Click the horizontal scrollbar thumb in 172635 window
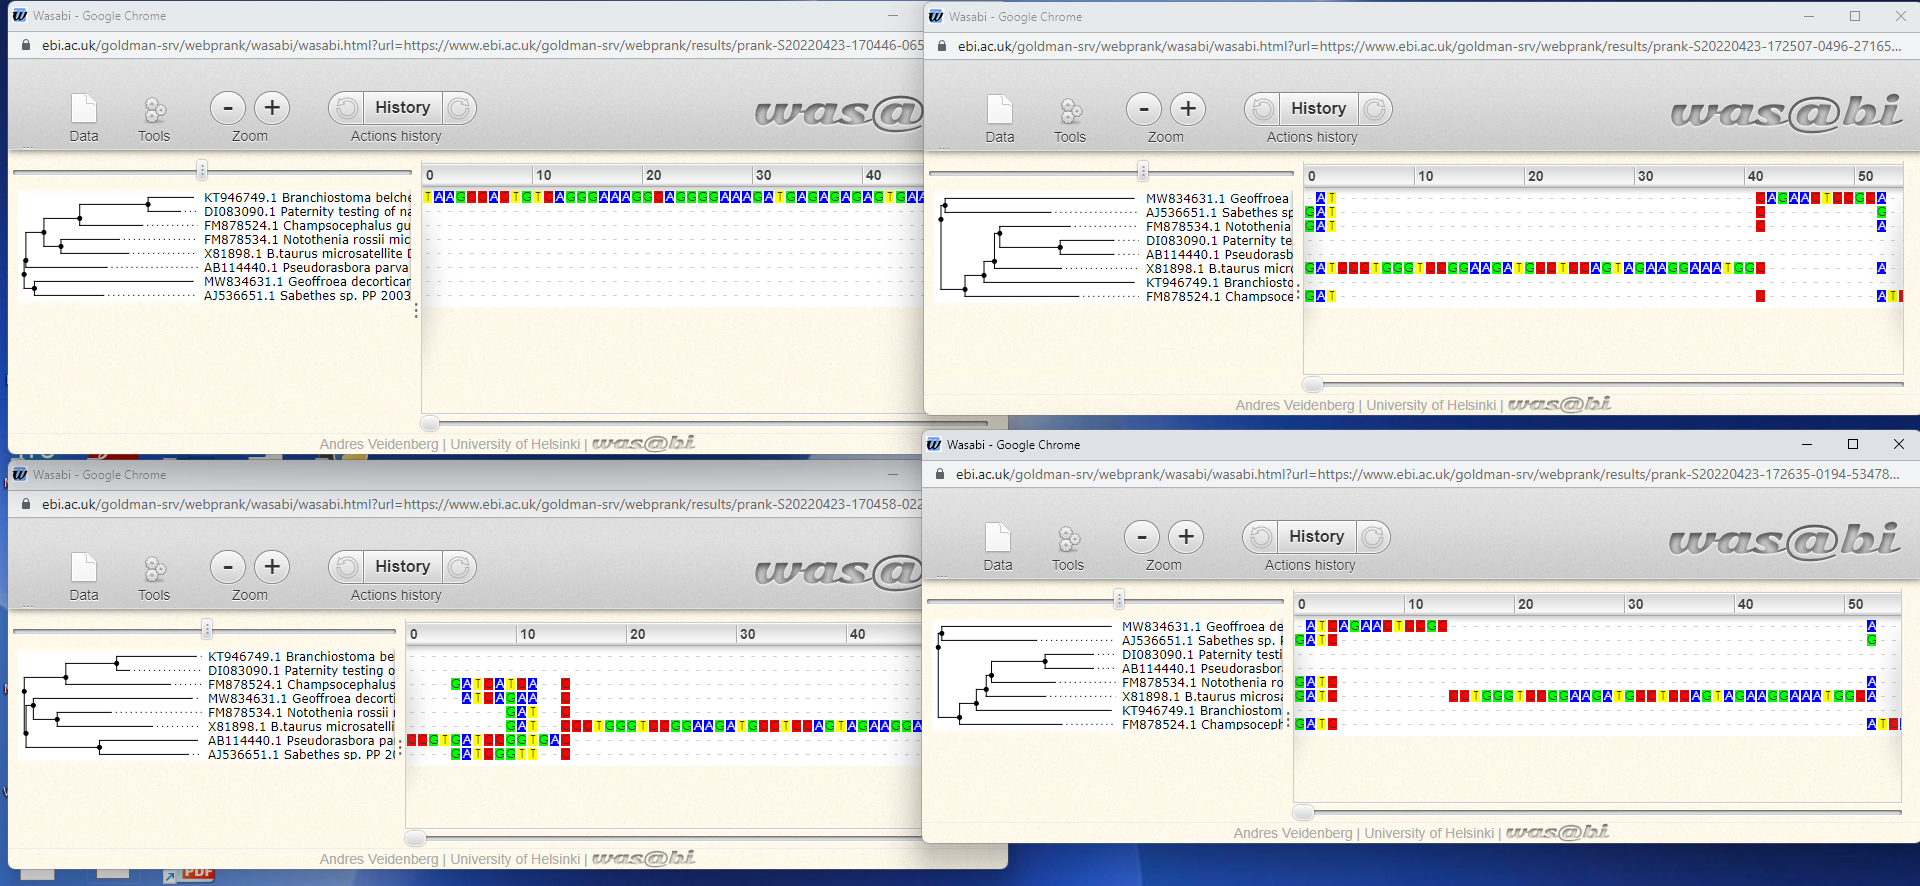This screenshot has height=886, width=1920. pos(1303,812)
